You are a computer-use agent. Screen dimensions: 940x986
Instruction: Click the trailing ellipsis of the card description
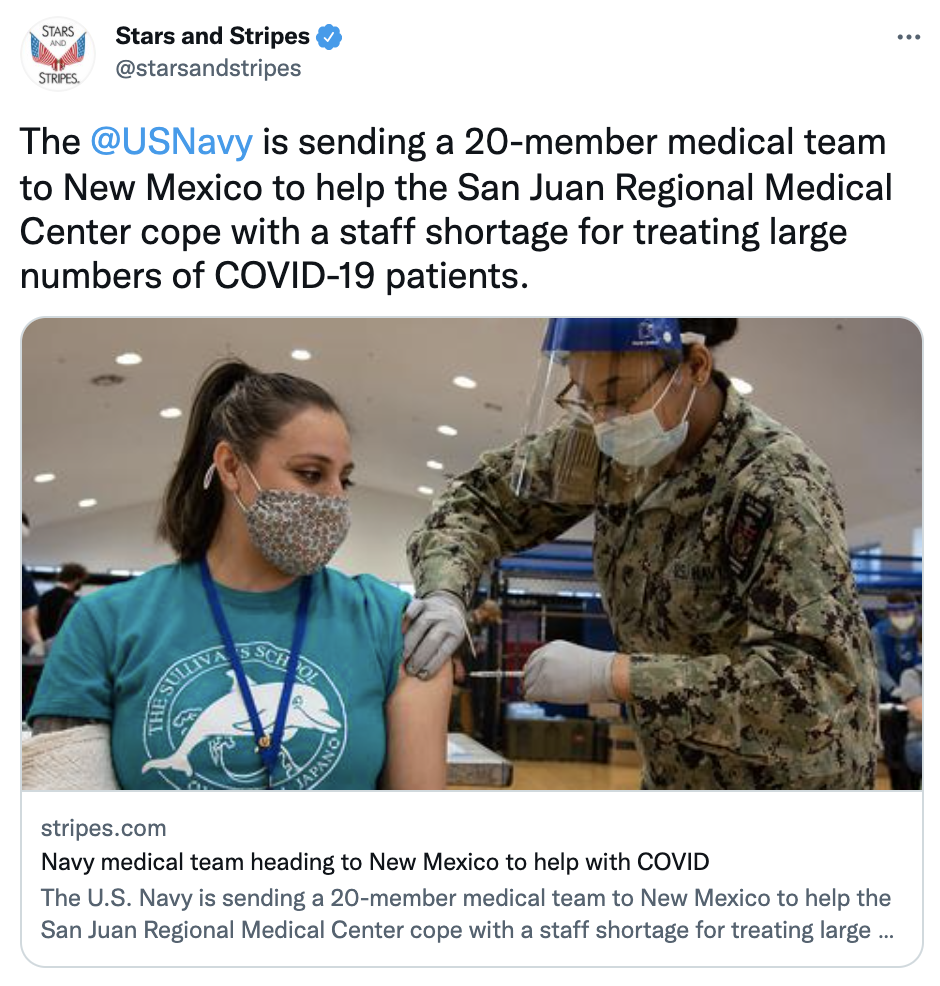tap(885, 931)
